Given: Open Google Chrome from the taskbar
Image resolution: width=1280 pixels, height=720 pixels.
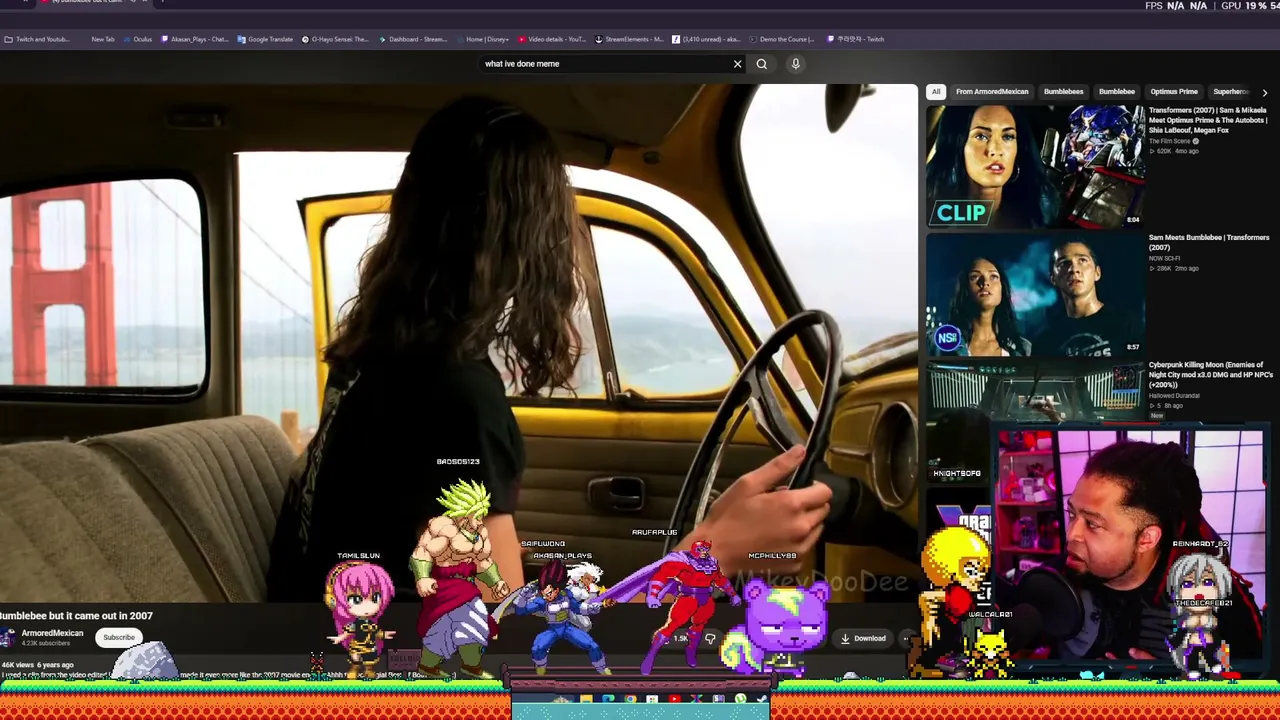Looking at the screenshot, I should tap(630, 699).
